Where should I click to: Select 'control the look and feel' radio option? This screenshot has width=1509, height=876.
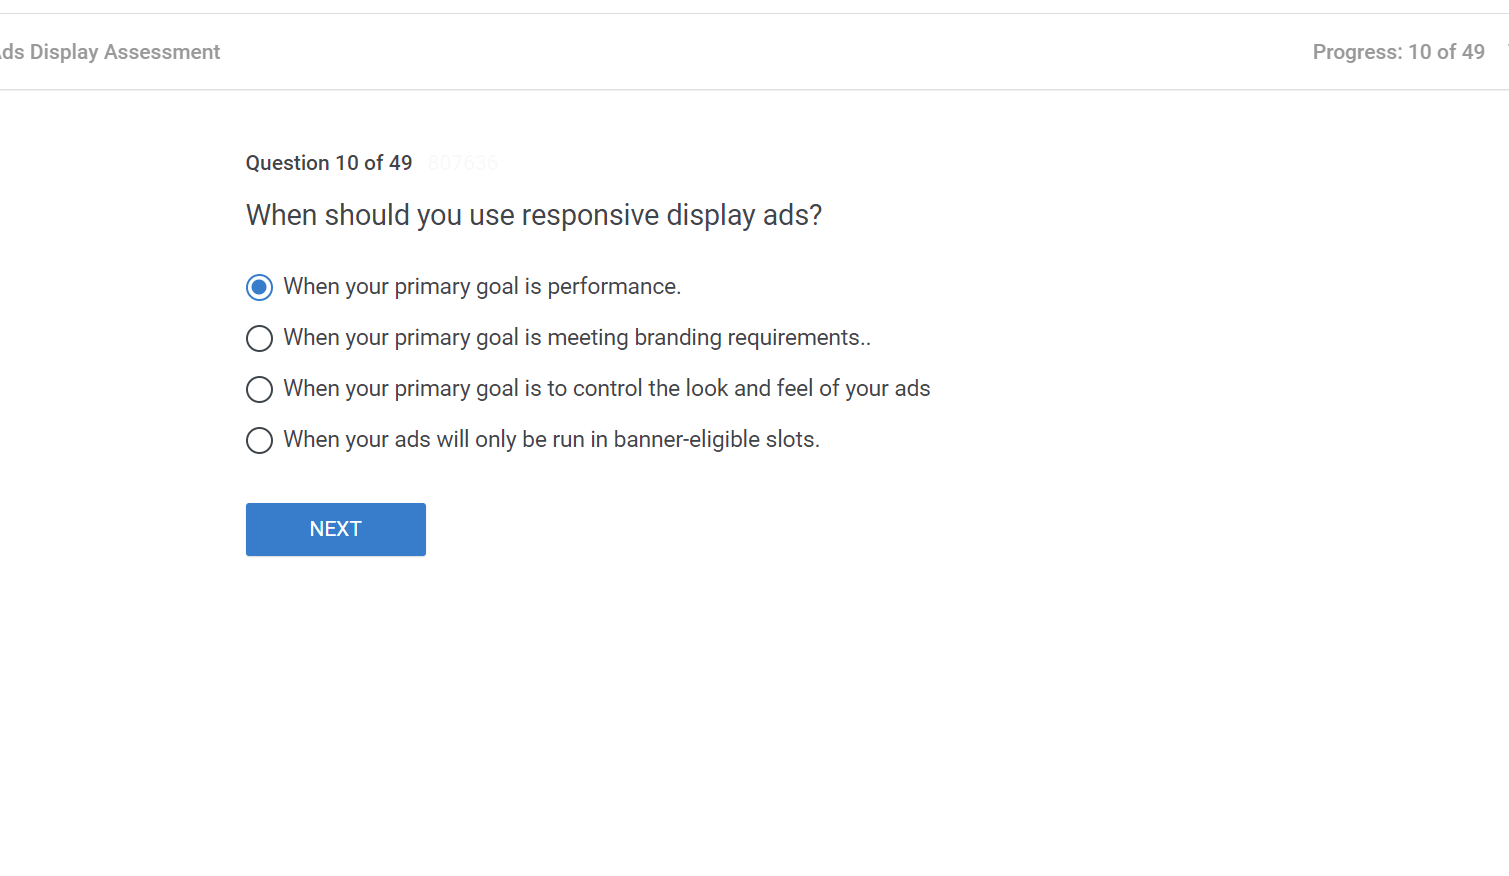click(x=259, y=390)
